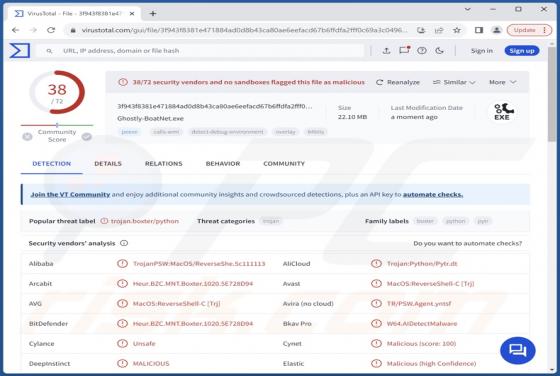Click the EXE file type icon
Viewport: 560px width, 376px height.
click(502, 112)
